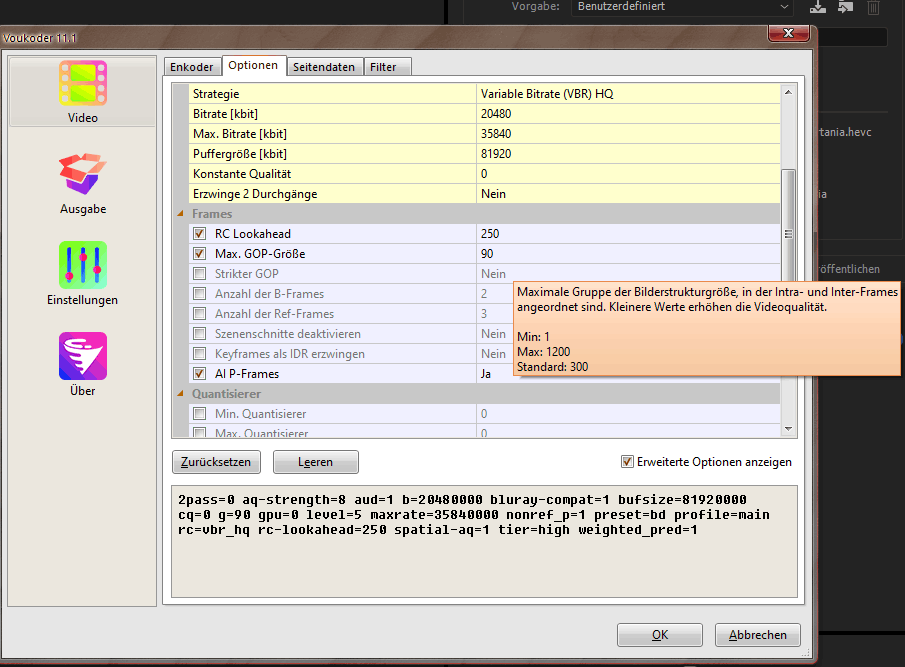The height and width of the screenshot is (667, 905).
Task: Click the trash icon to delete preset
Action: tap(873, 7)
